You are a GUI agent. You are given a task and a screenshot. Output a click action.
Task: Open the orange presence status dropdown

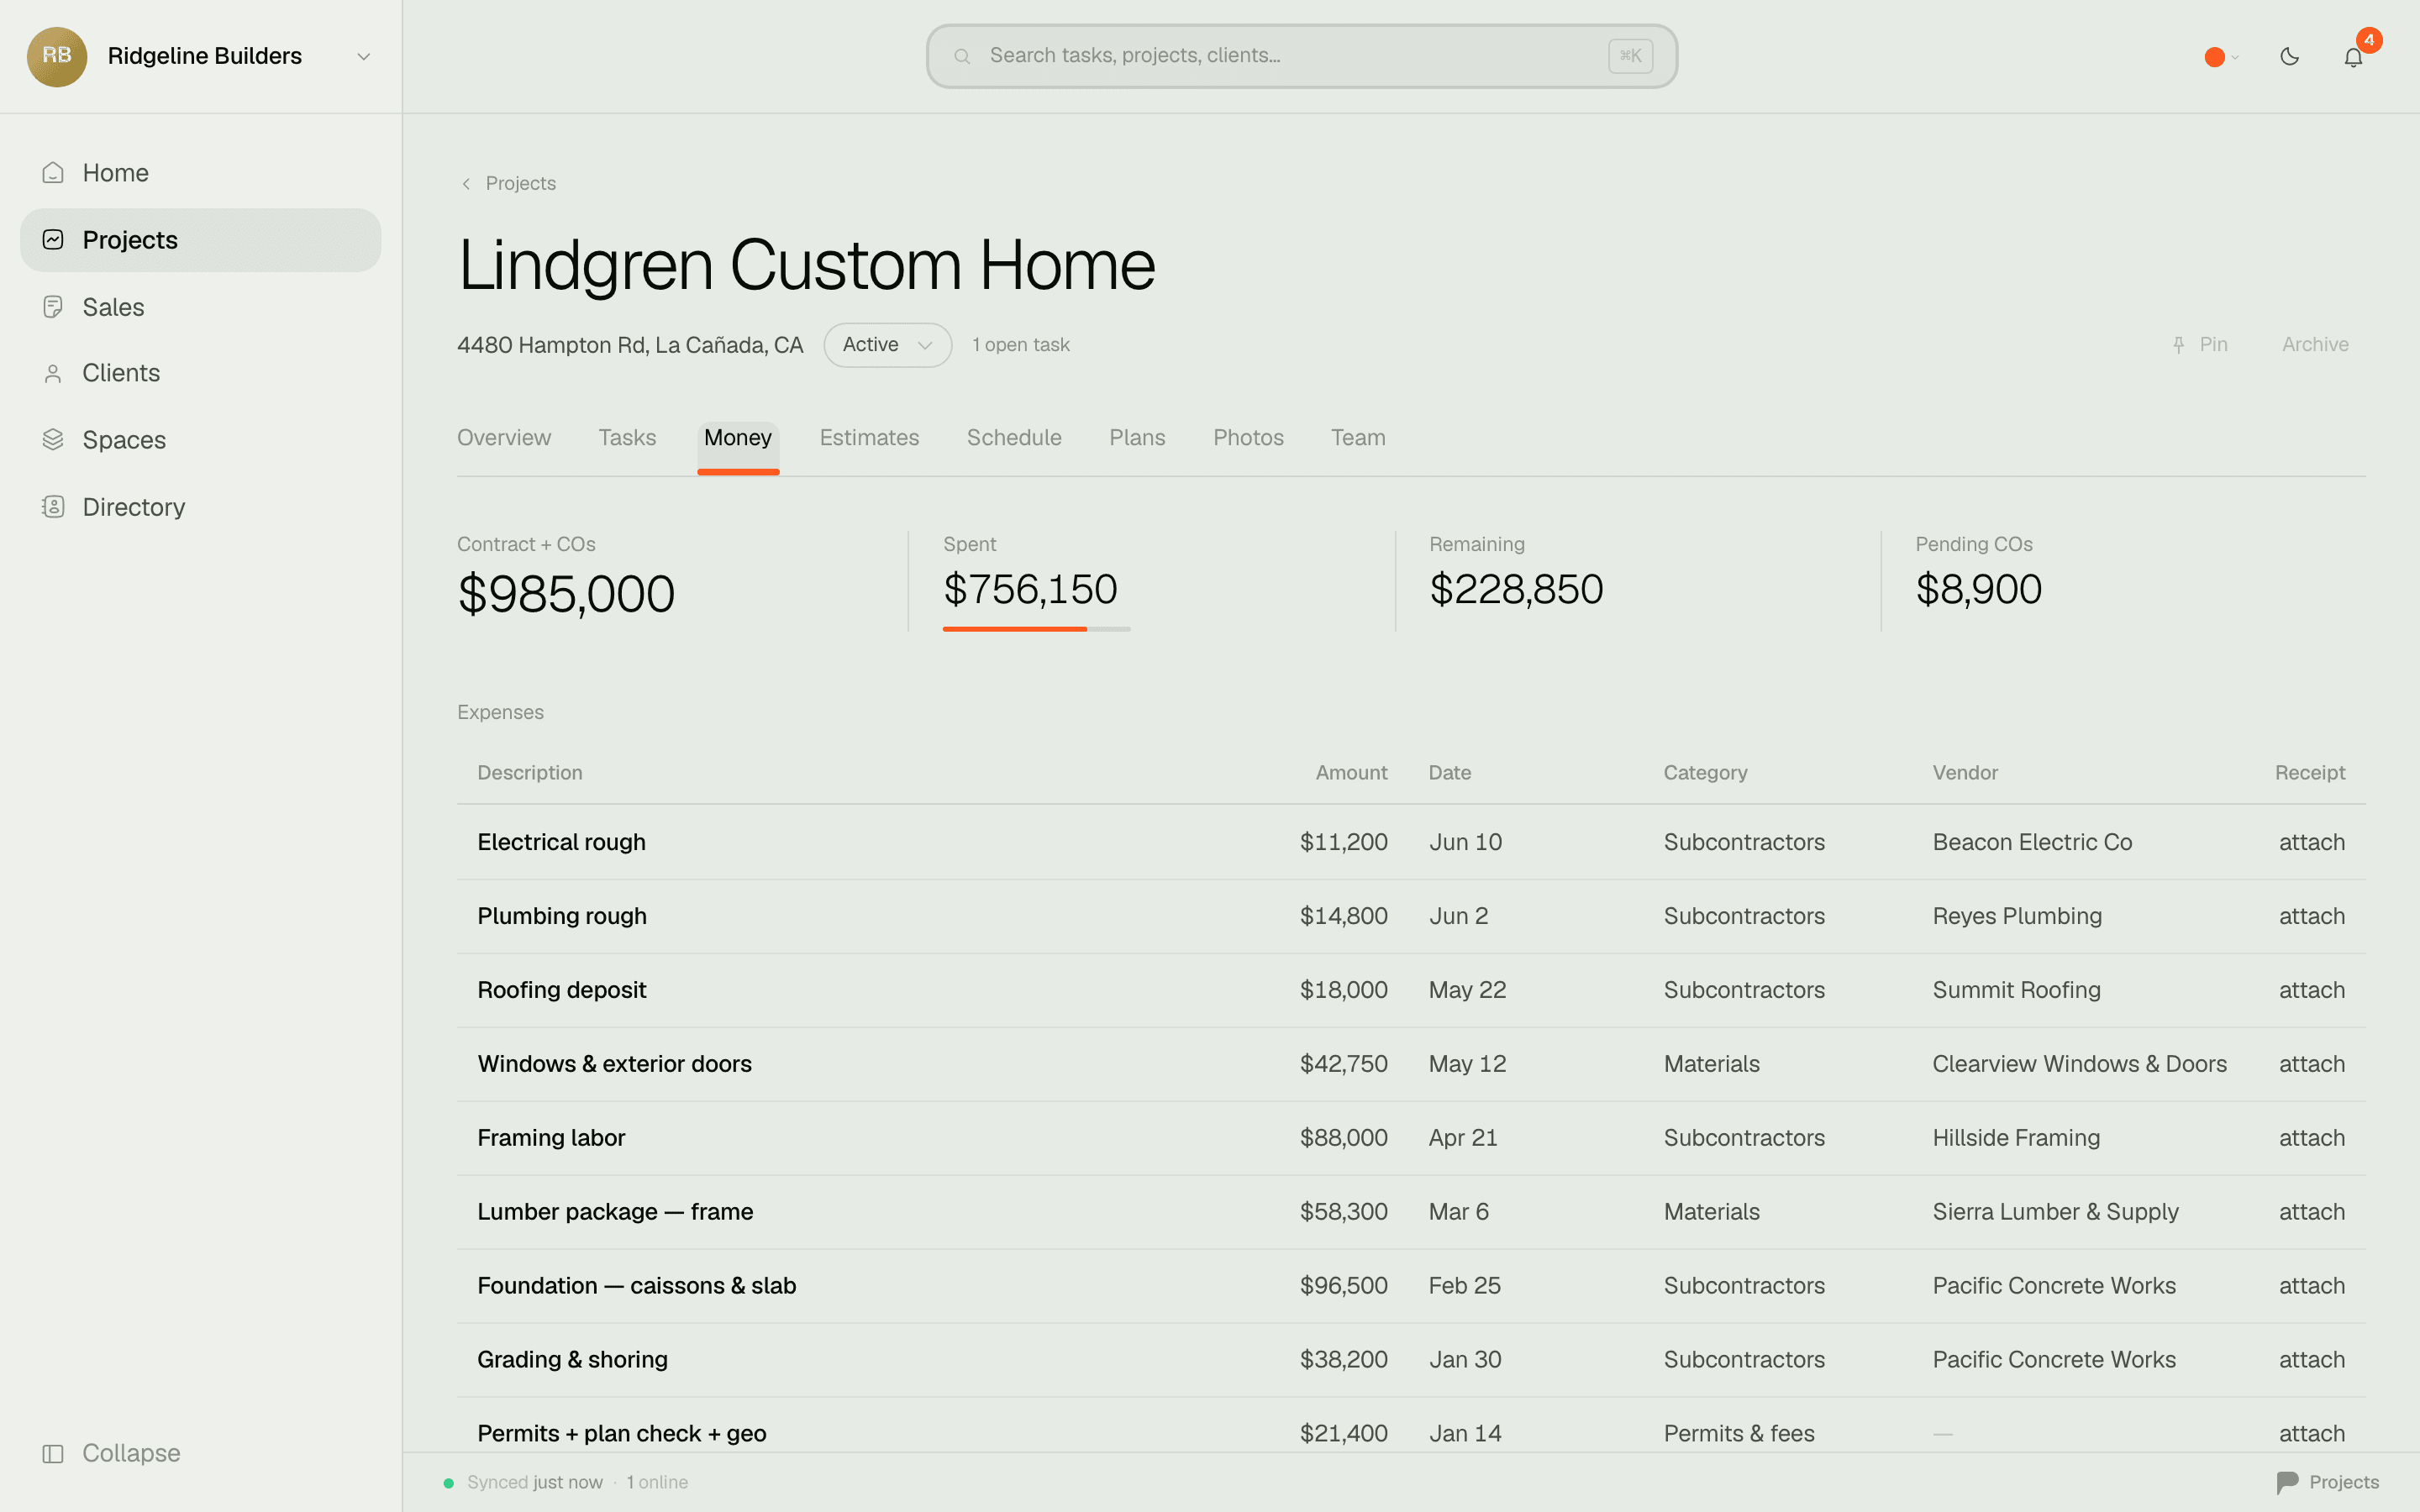[2221, 57]
